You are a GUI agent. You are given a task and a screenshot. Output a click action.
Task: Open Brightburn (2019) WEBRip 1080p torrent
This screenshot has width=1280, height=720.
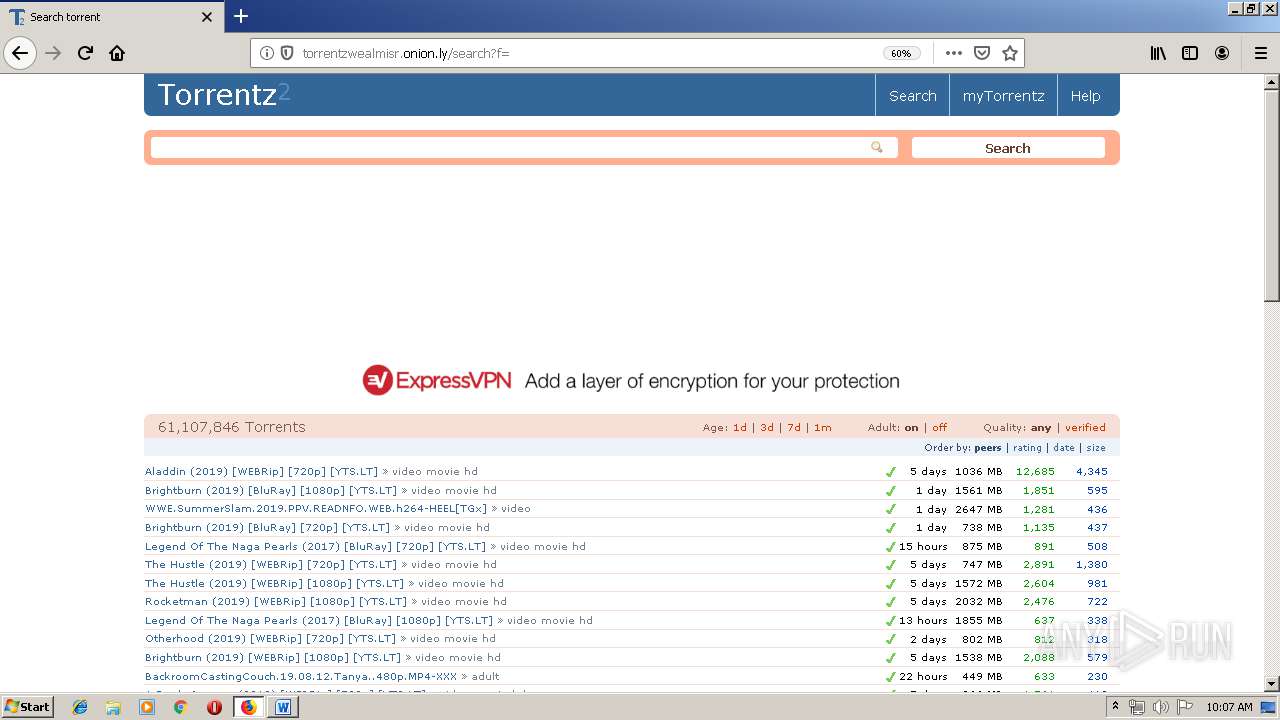pos(273,657)
